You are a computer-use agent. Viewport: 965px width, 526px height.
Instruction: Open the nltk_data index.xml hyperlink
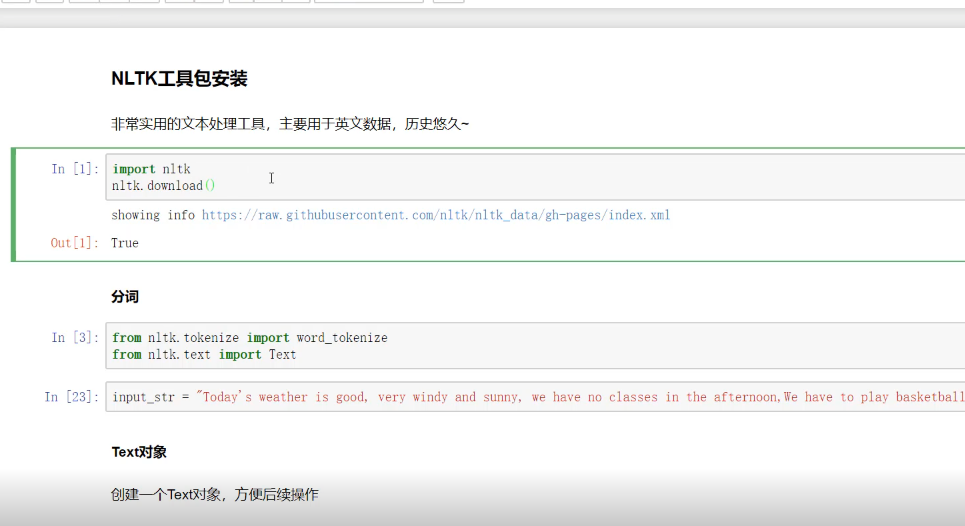[x=435, y=215]
